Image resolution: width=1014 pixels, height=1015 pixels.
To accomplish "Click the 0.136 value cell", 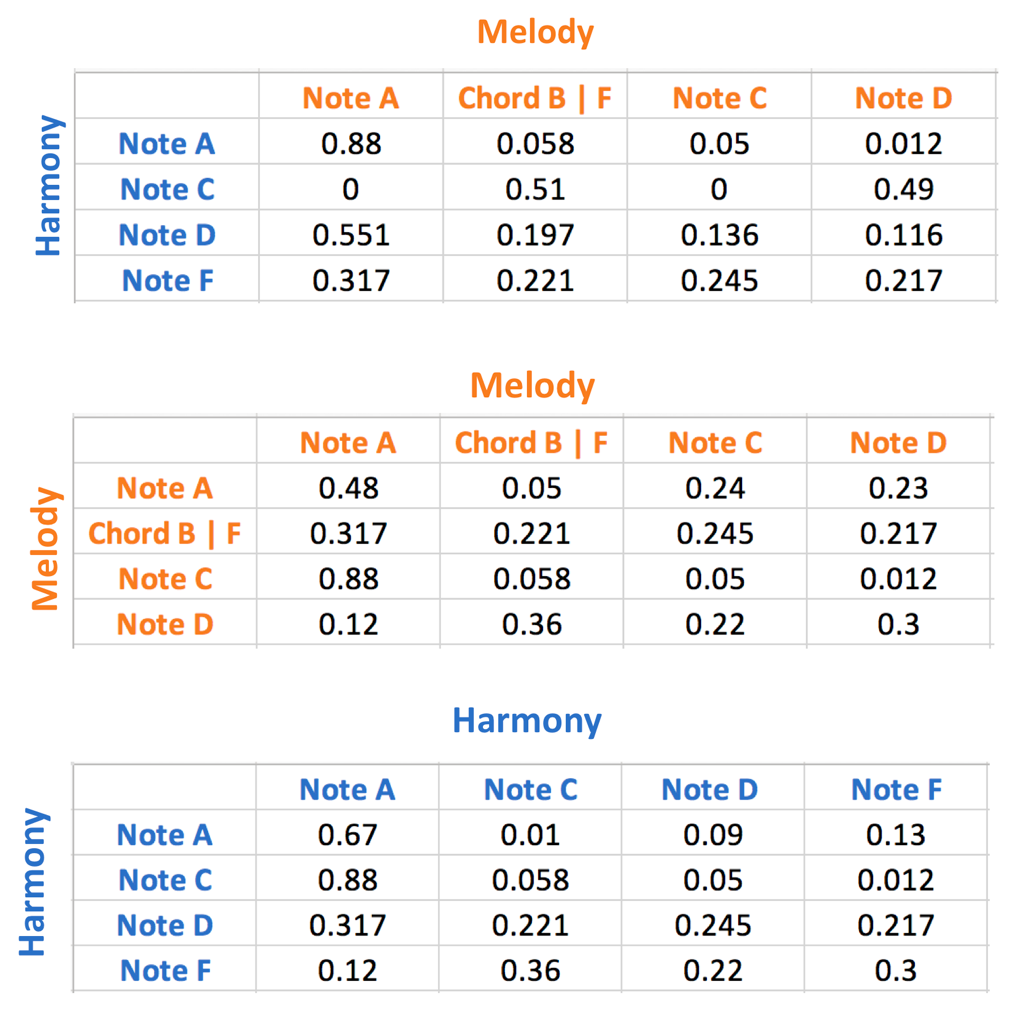I will 719,235.
